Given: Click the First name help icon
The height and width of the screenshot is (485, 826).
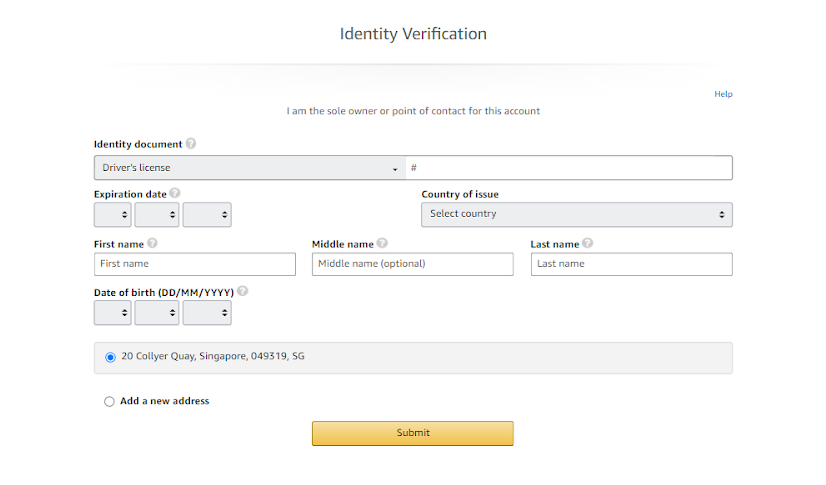Looking at the screenshot, I should click(x=152, y=243).
